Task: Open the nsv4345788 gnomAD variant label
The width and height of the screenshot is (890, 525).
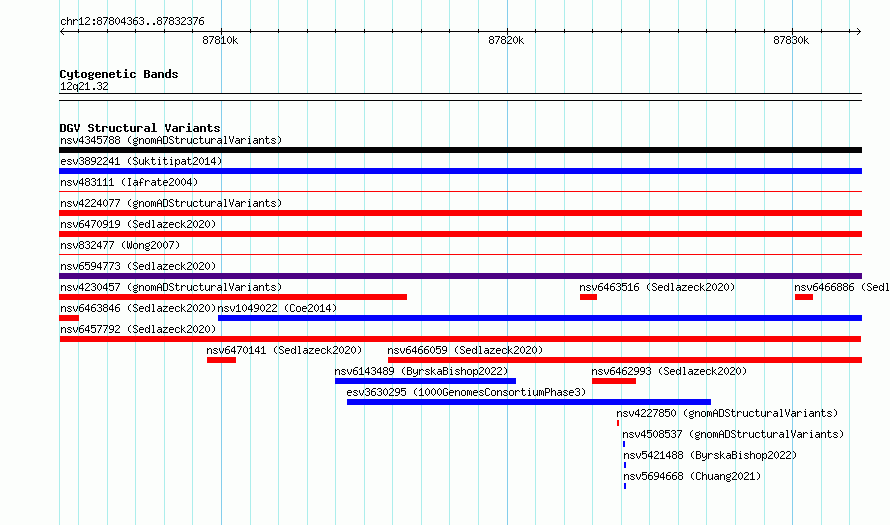Action: [171, 140]
